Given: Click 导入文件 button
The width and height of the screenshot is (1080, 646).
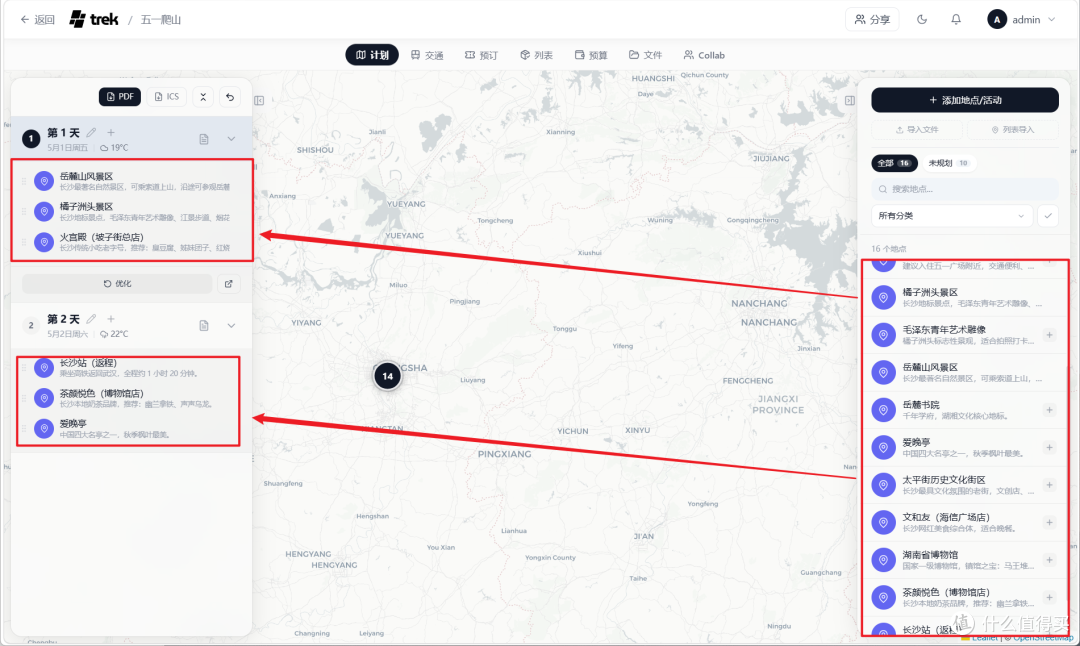Looking at the screenshot, I should pyautogui.click(x=917, y=129).
